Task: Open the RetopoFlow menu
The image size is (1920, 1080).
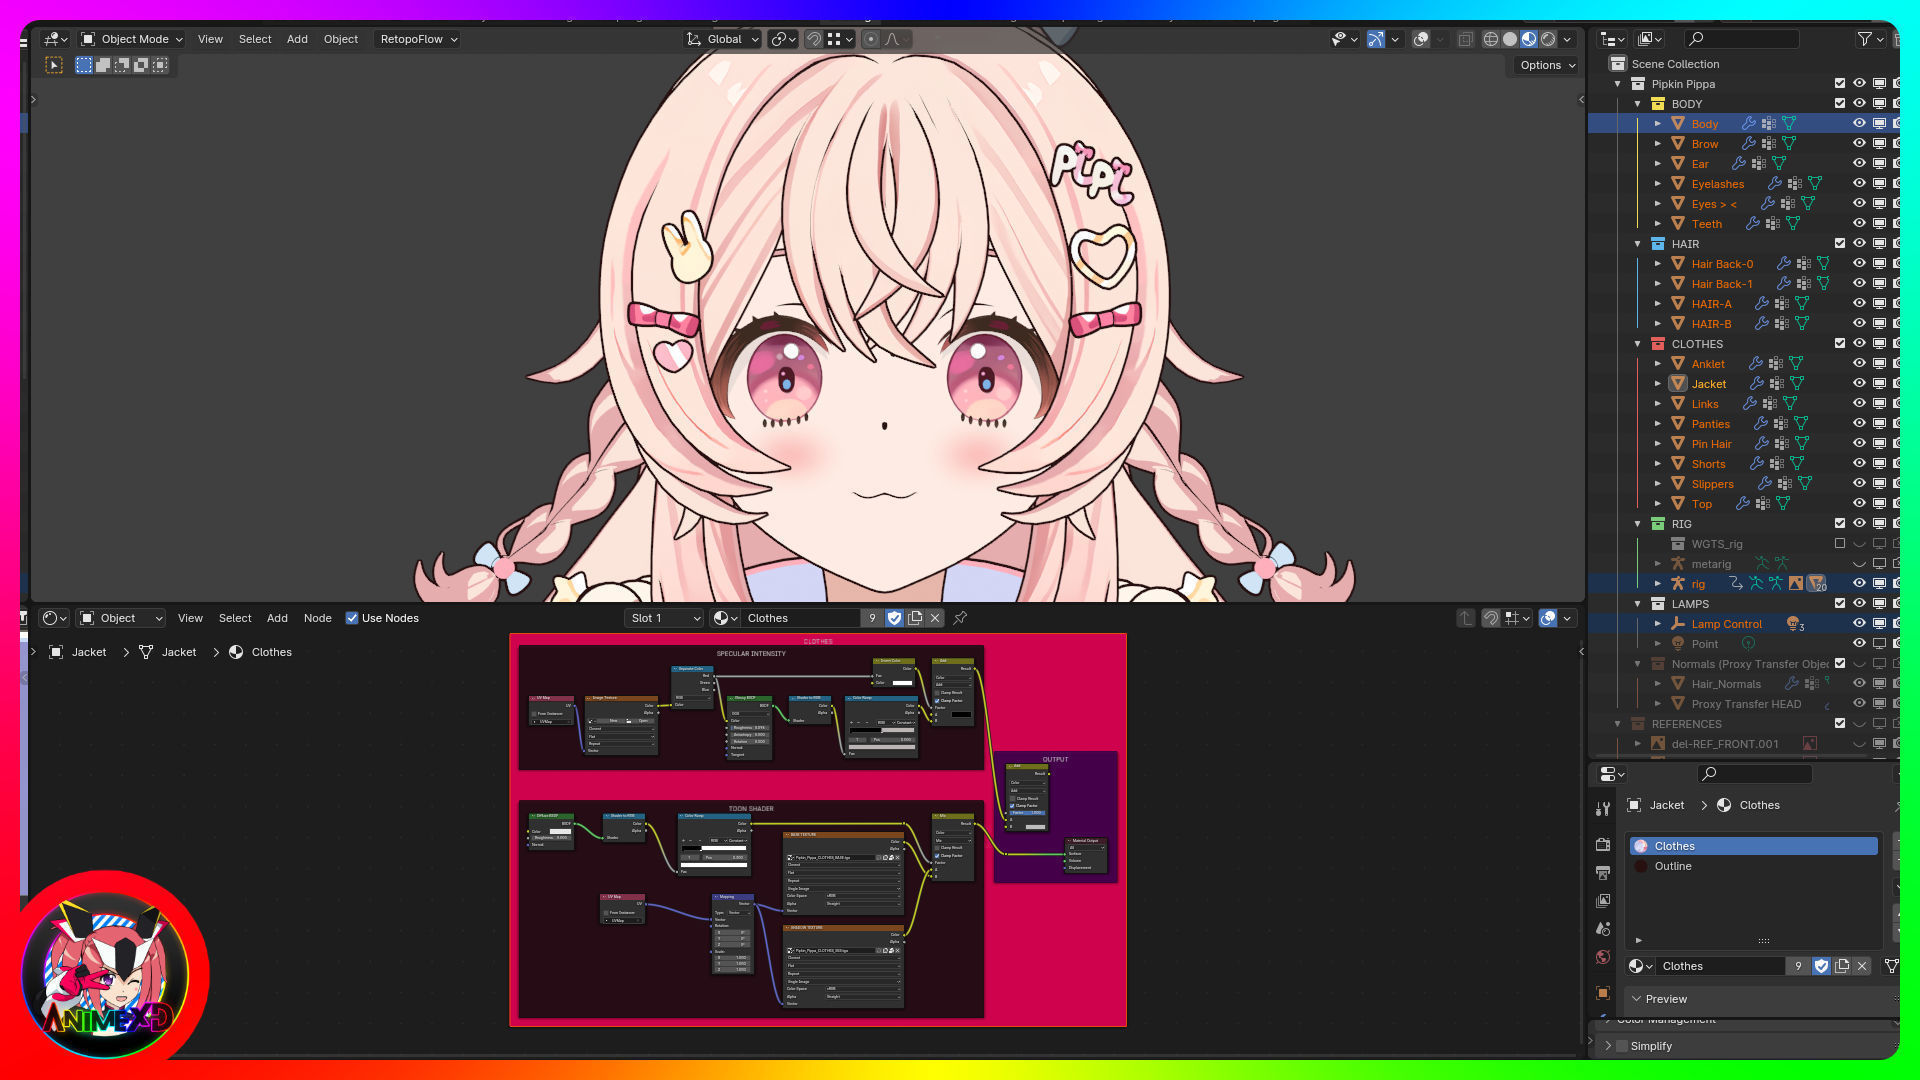Action: click(x=418, y=39)
